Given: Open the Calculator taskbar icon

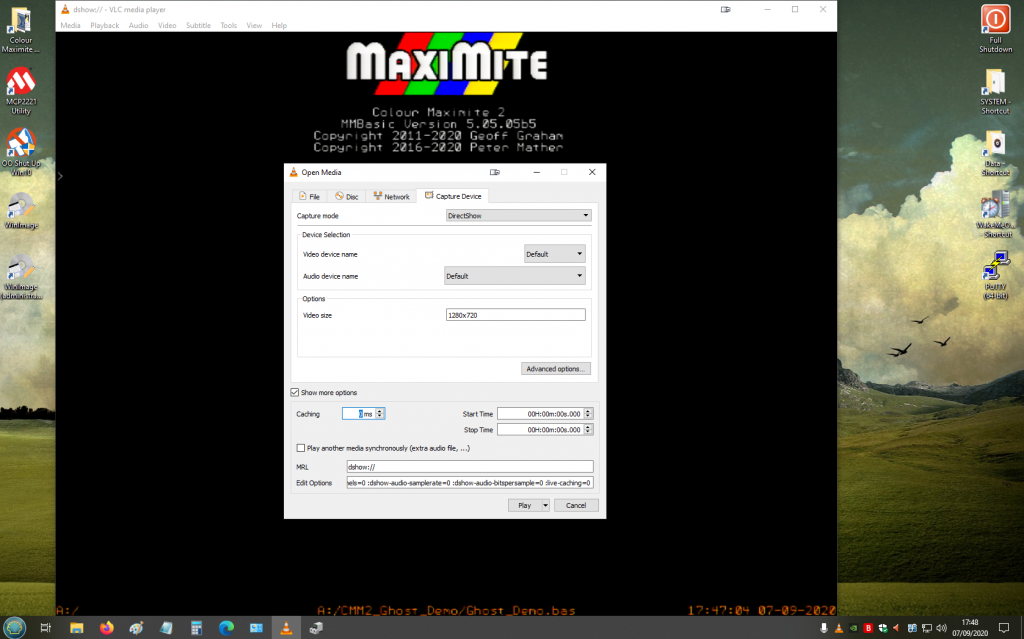Looking at the screenshot, I should pyautogui.click(x=197, y=628).
